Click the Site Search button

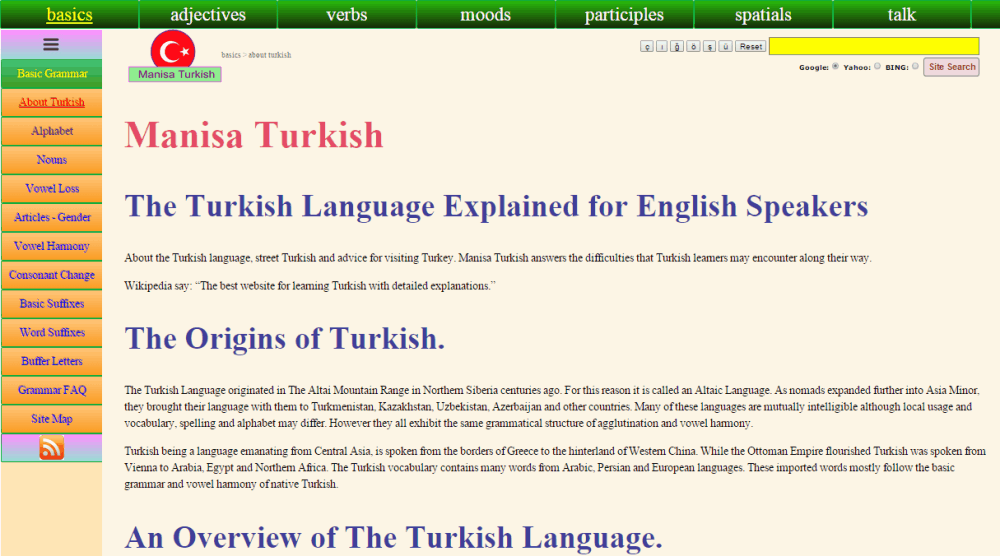pyautogui.click(x=952, y=67)
